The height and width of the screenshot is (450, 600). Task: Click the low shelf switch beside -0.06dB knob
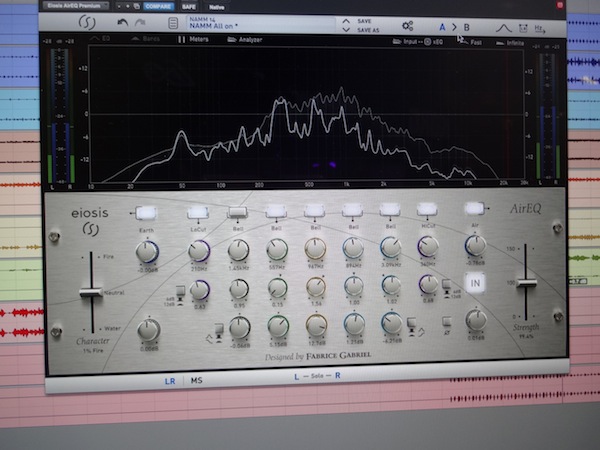[218, 331]
